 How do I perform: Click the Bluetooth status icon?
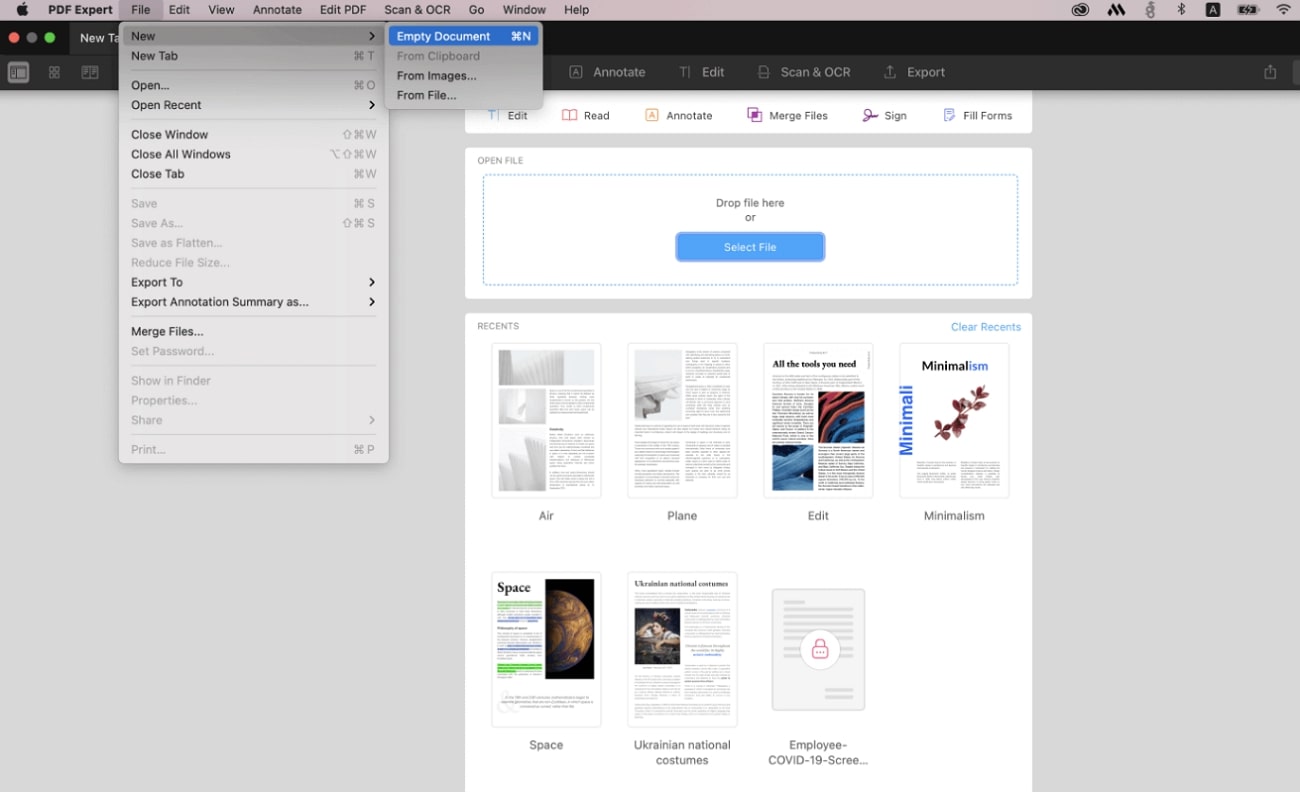click(1181, 10)
